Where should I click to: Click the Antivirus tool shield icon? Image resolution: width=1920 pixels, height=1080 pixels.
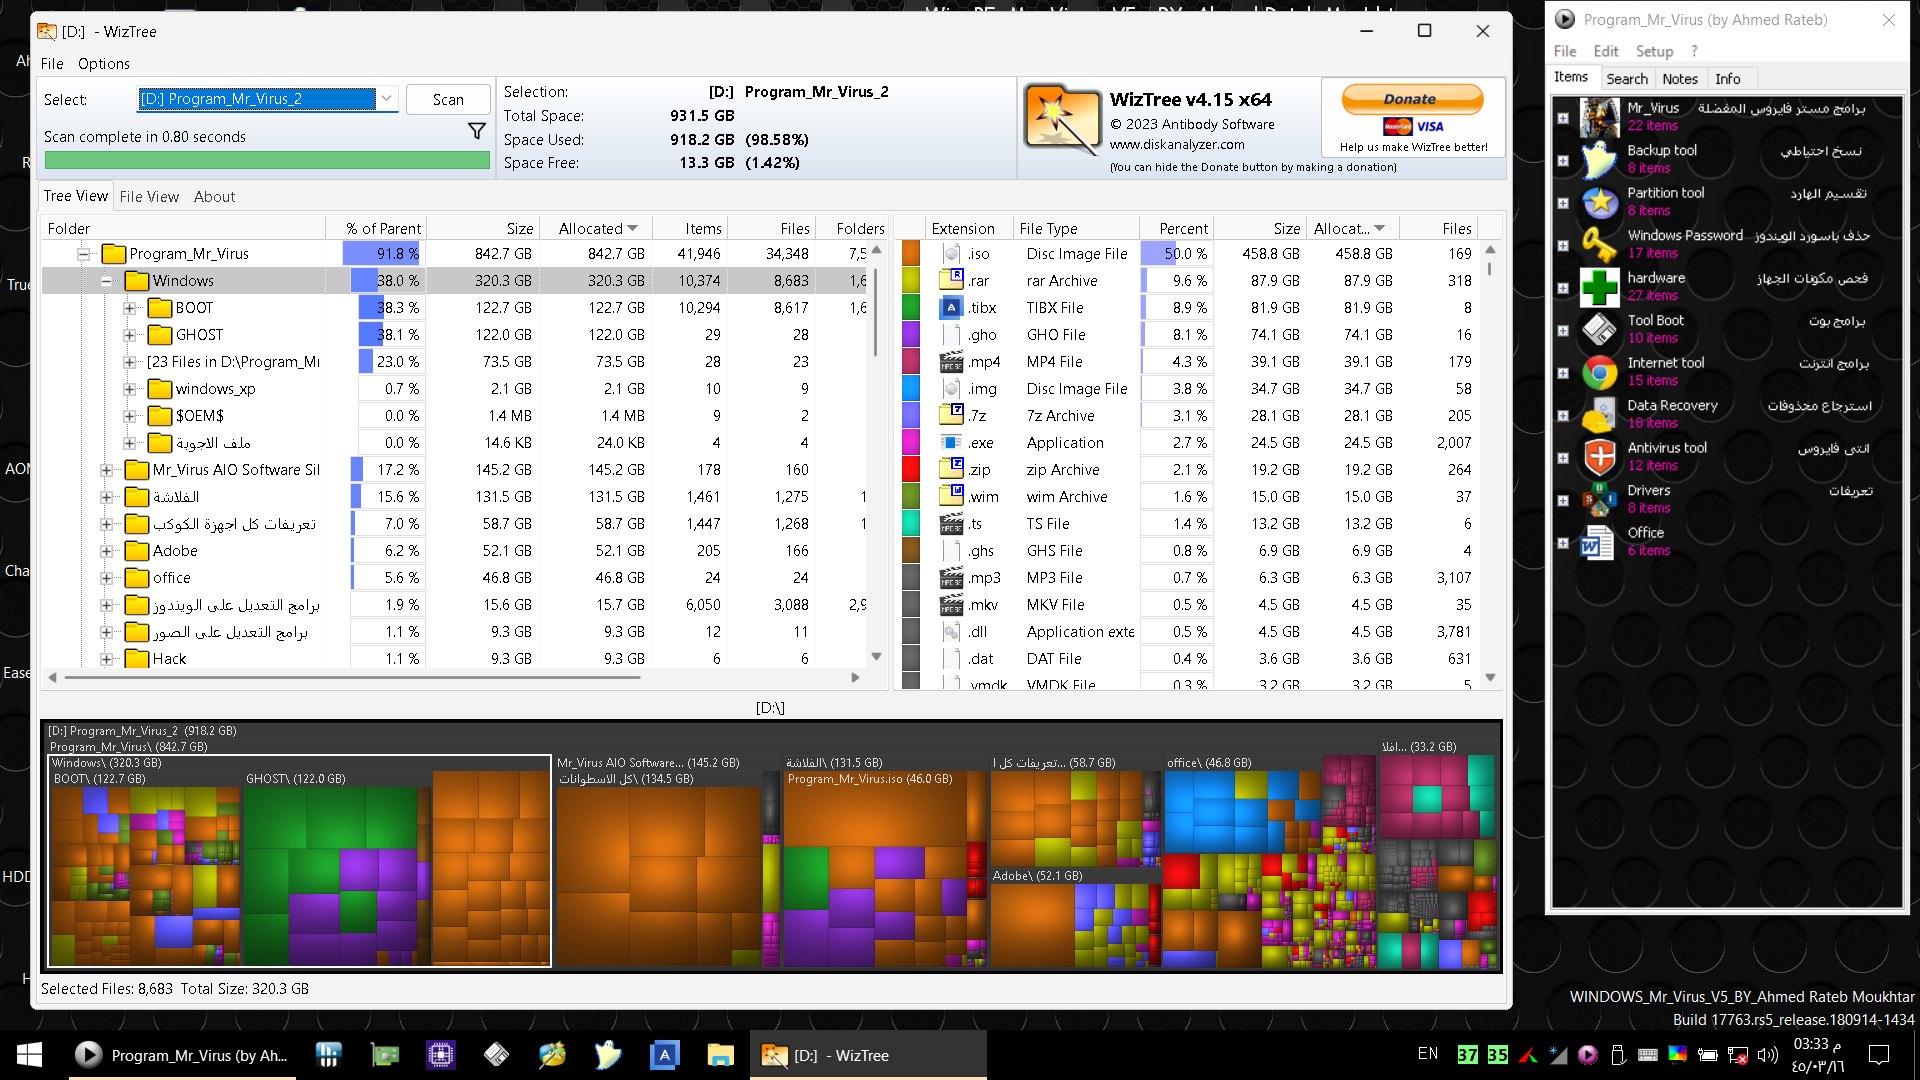pos(1600,458)
